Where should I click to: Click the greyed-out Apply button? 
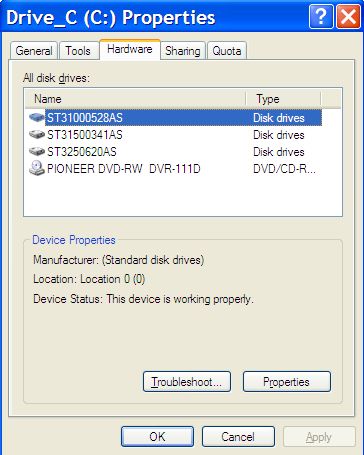[x=319, y=437]
